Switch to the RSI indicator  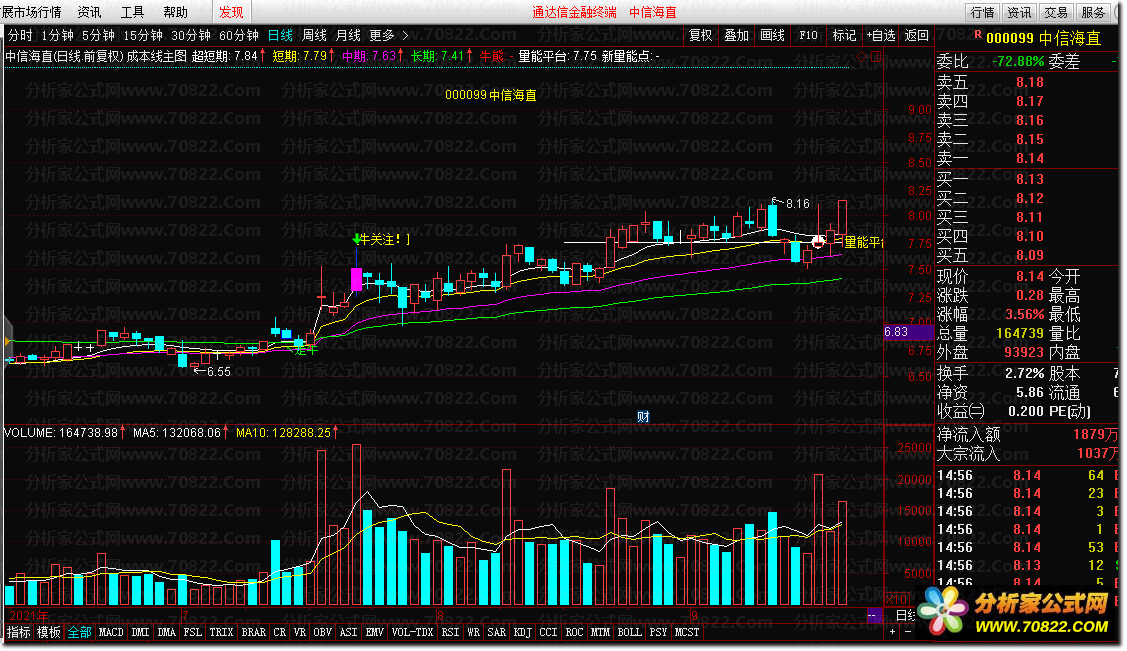[450, 632]
